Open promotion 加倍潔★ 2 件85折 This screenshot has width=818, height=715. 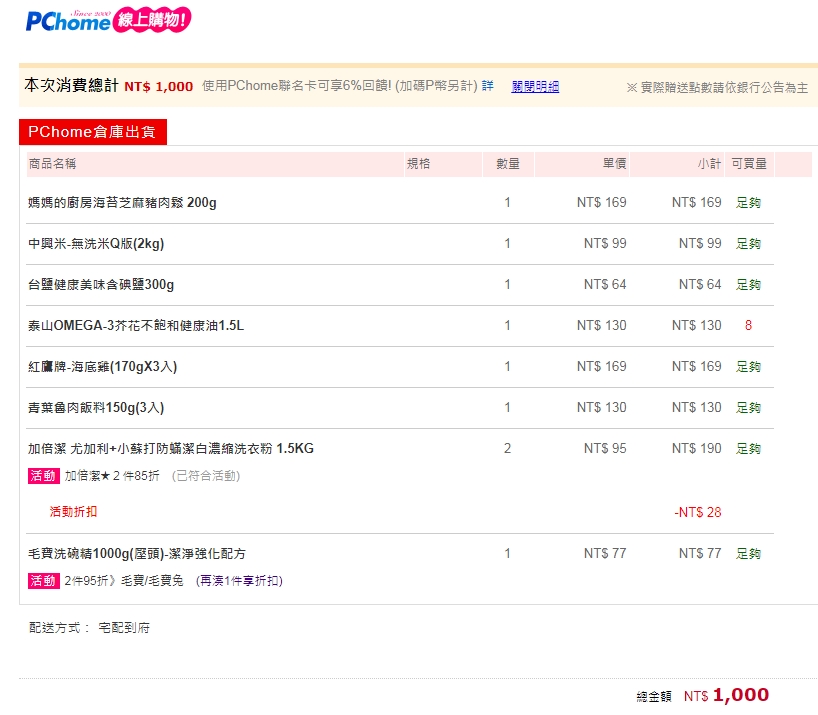point(112,476)
